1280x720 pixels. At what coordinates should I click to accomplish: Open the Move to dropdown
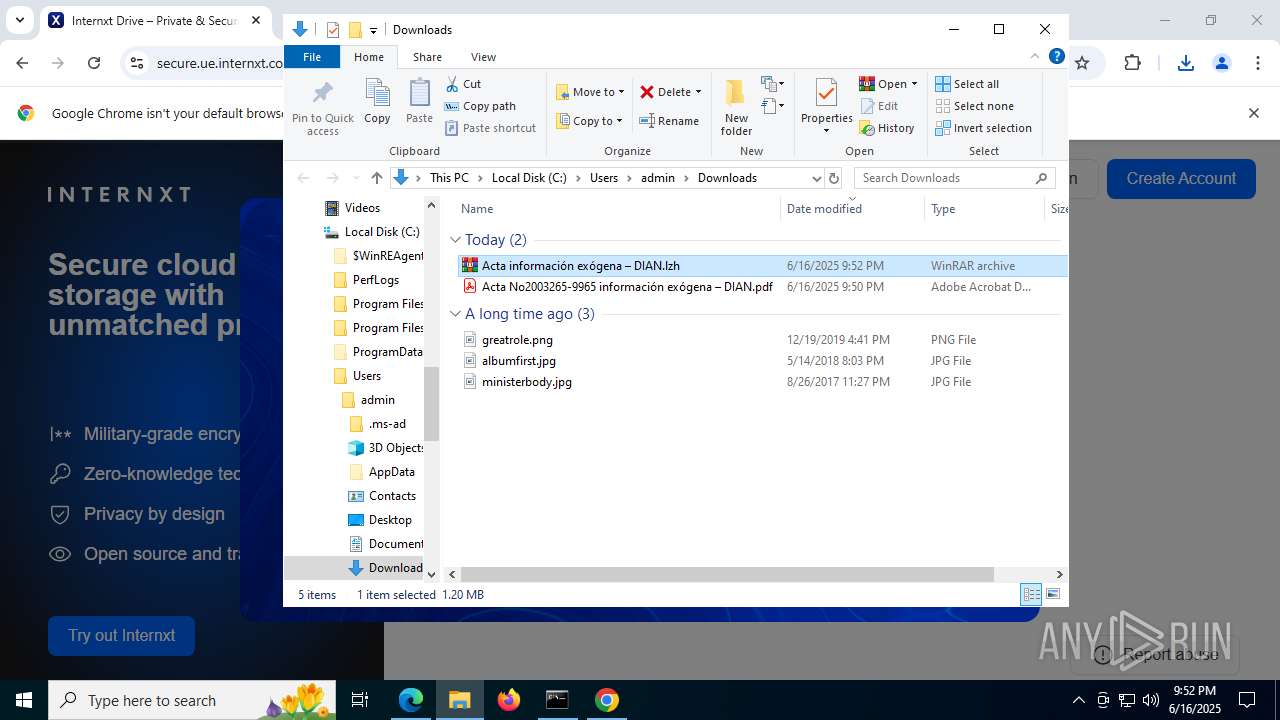(590, 92)
